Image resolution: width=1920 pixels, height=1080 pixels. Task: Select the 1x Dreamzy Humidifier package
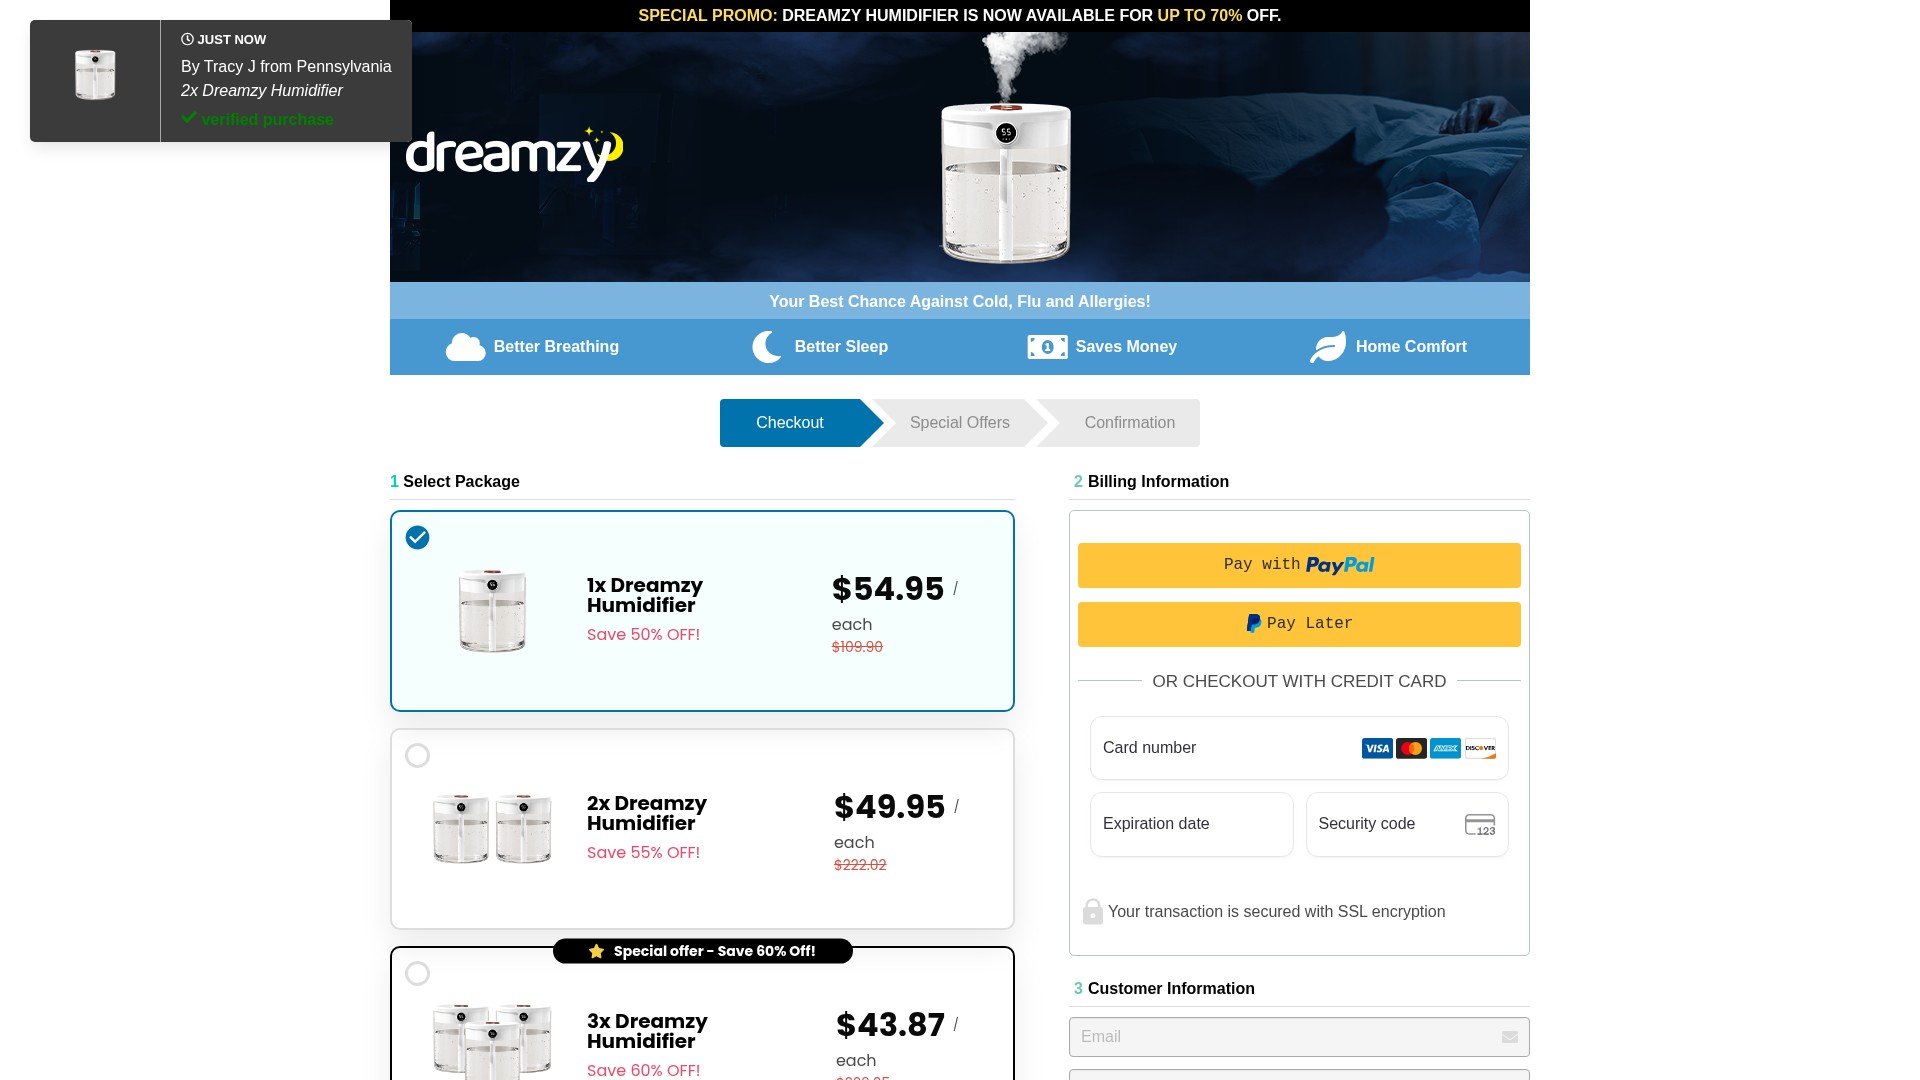[702, 611]
